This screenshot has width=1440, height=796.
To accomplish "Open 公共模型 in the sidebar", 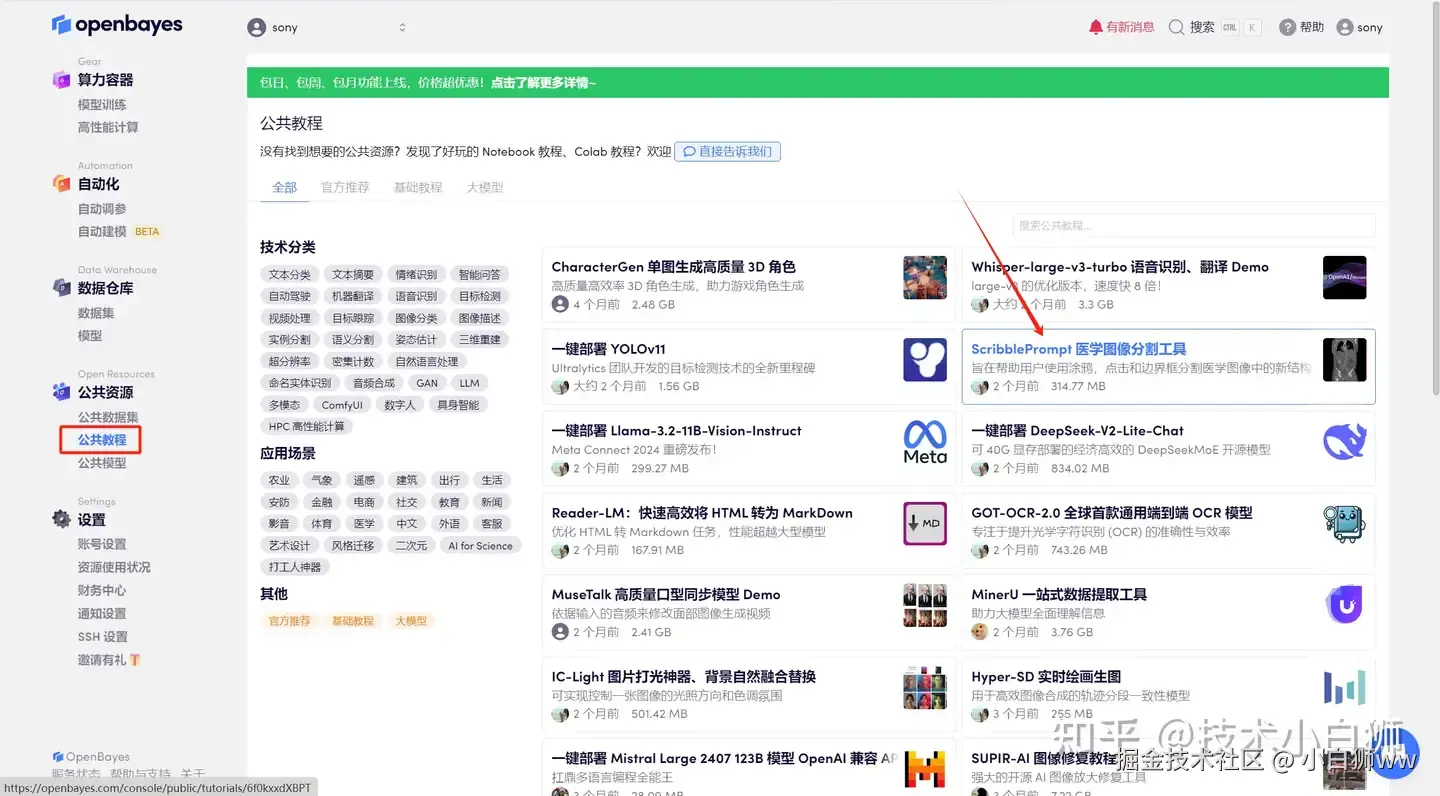I will coord(102,463).
